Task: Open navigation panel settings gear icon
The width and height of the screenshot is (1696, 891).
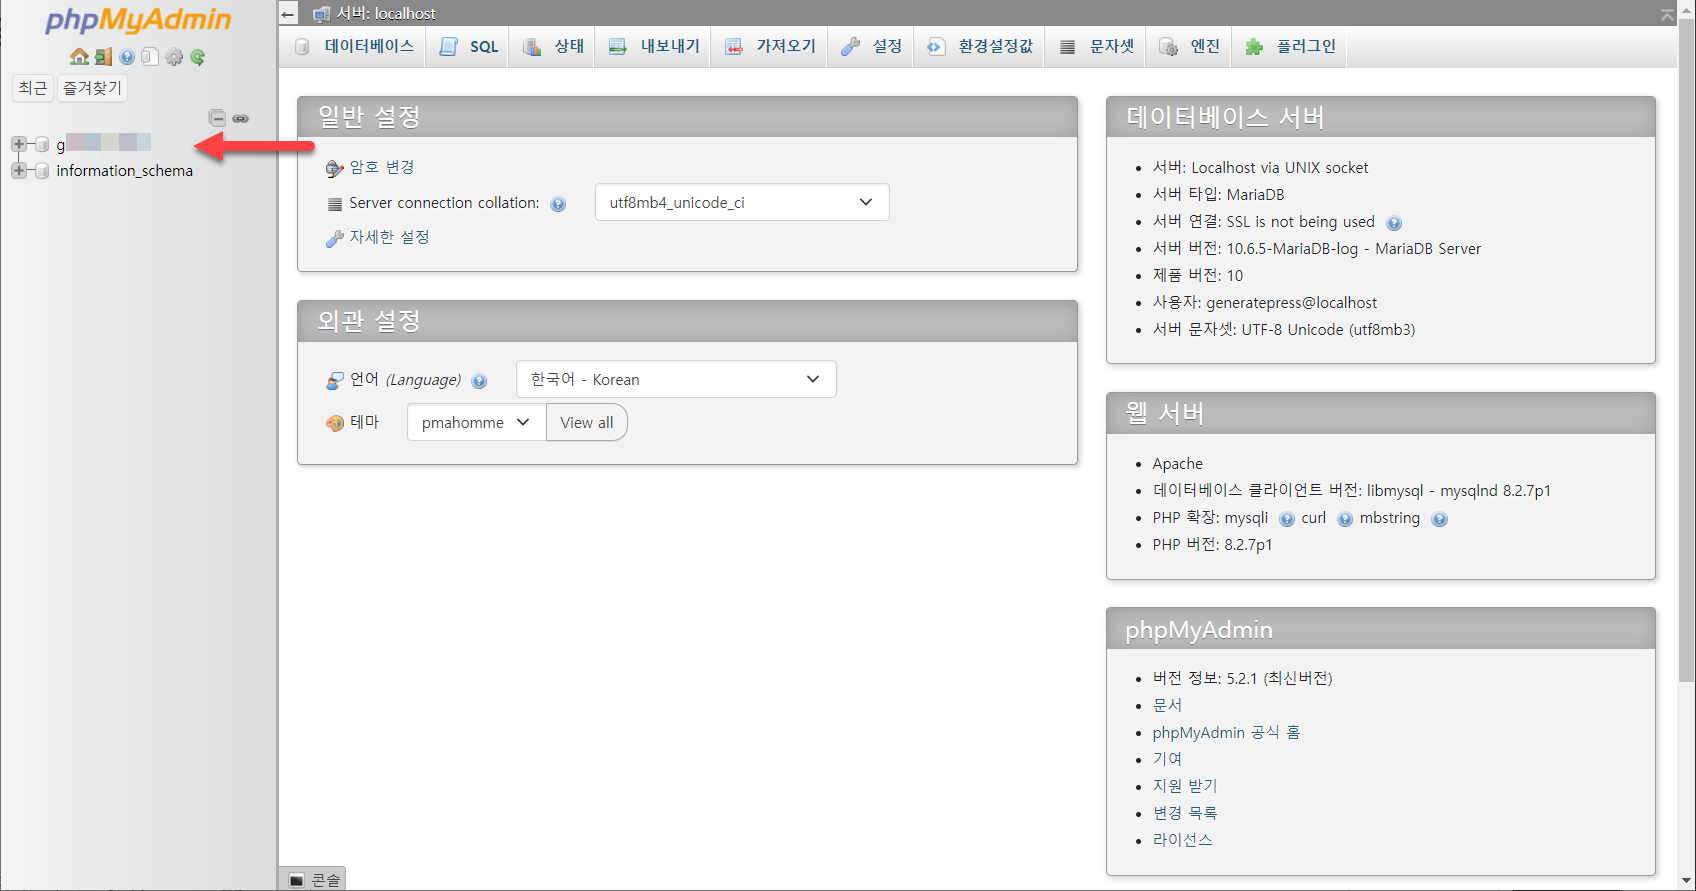Action: (174, 57)
